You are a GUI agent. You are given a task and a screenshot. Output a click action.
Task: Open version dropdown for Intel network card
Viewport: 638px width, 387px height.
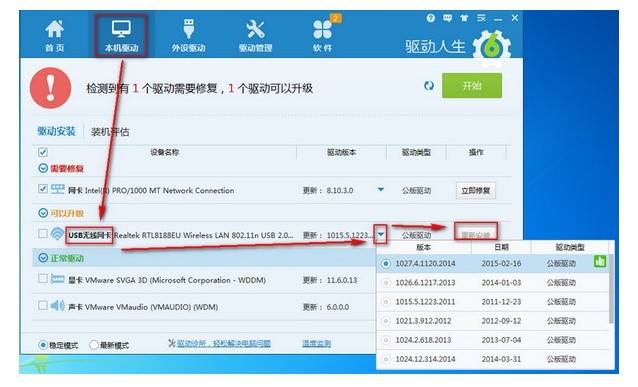click(380, 190)
